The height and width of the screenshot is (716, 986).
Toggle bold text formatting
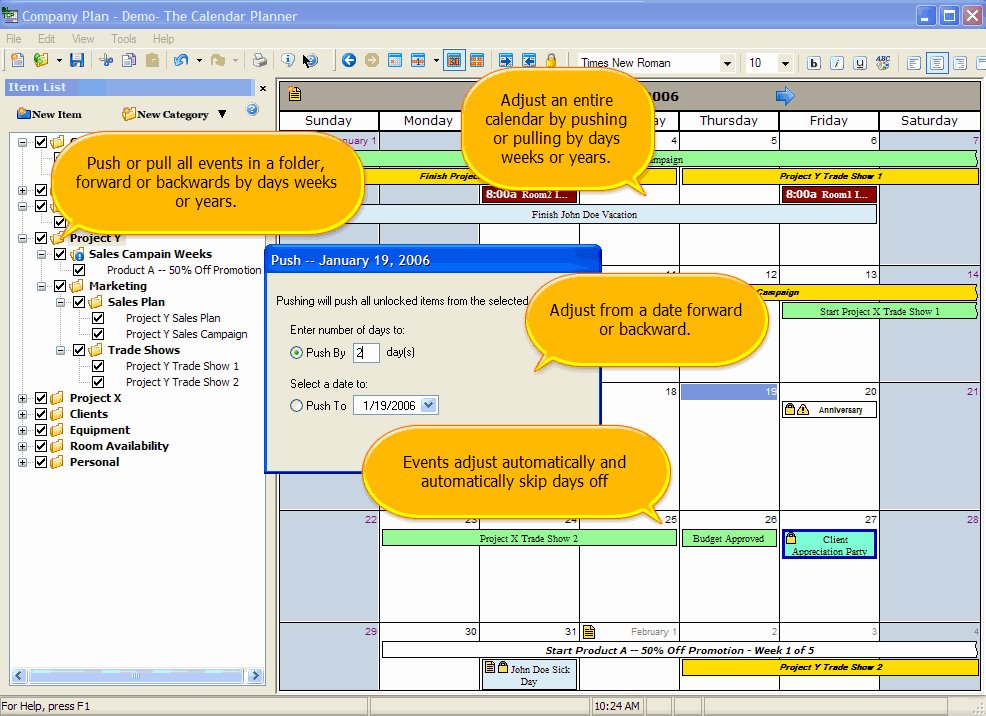pos(814,63)
